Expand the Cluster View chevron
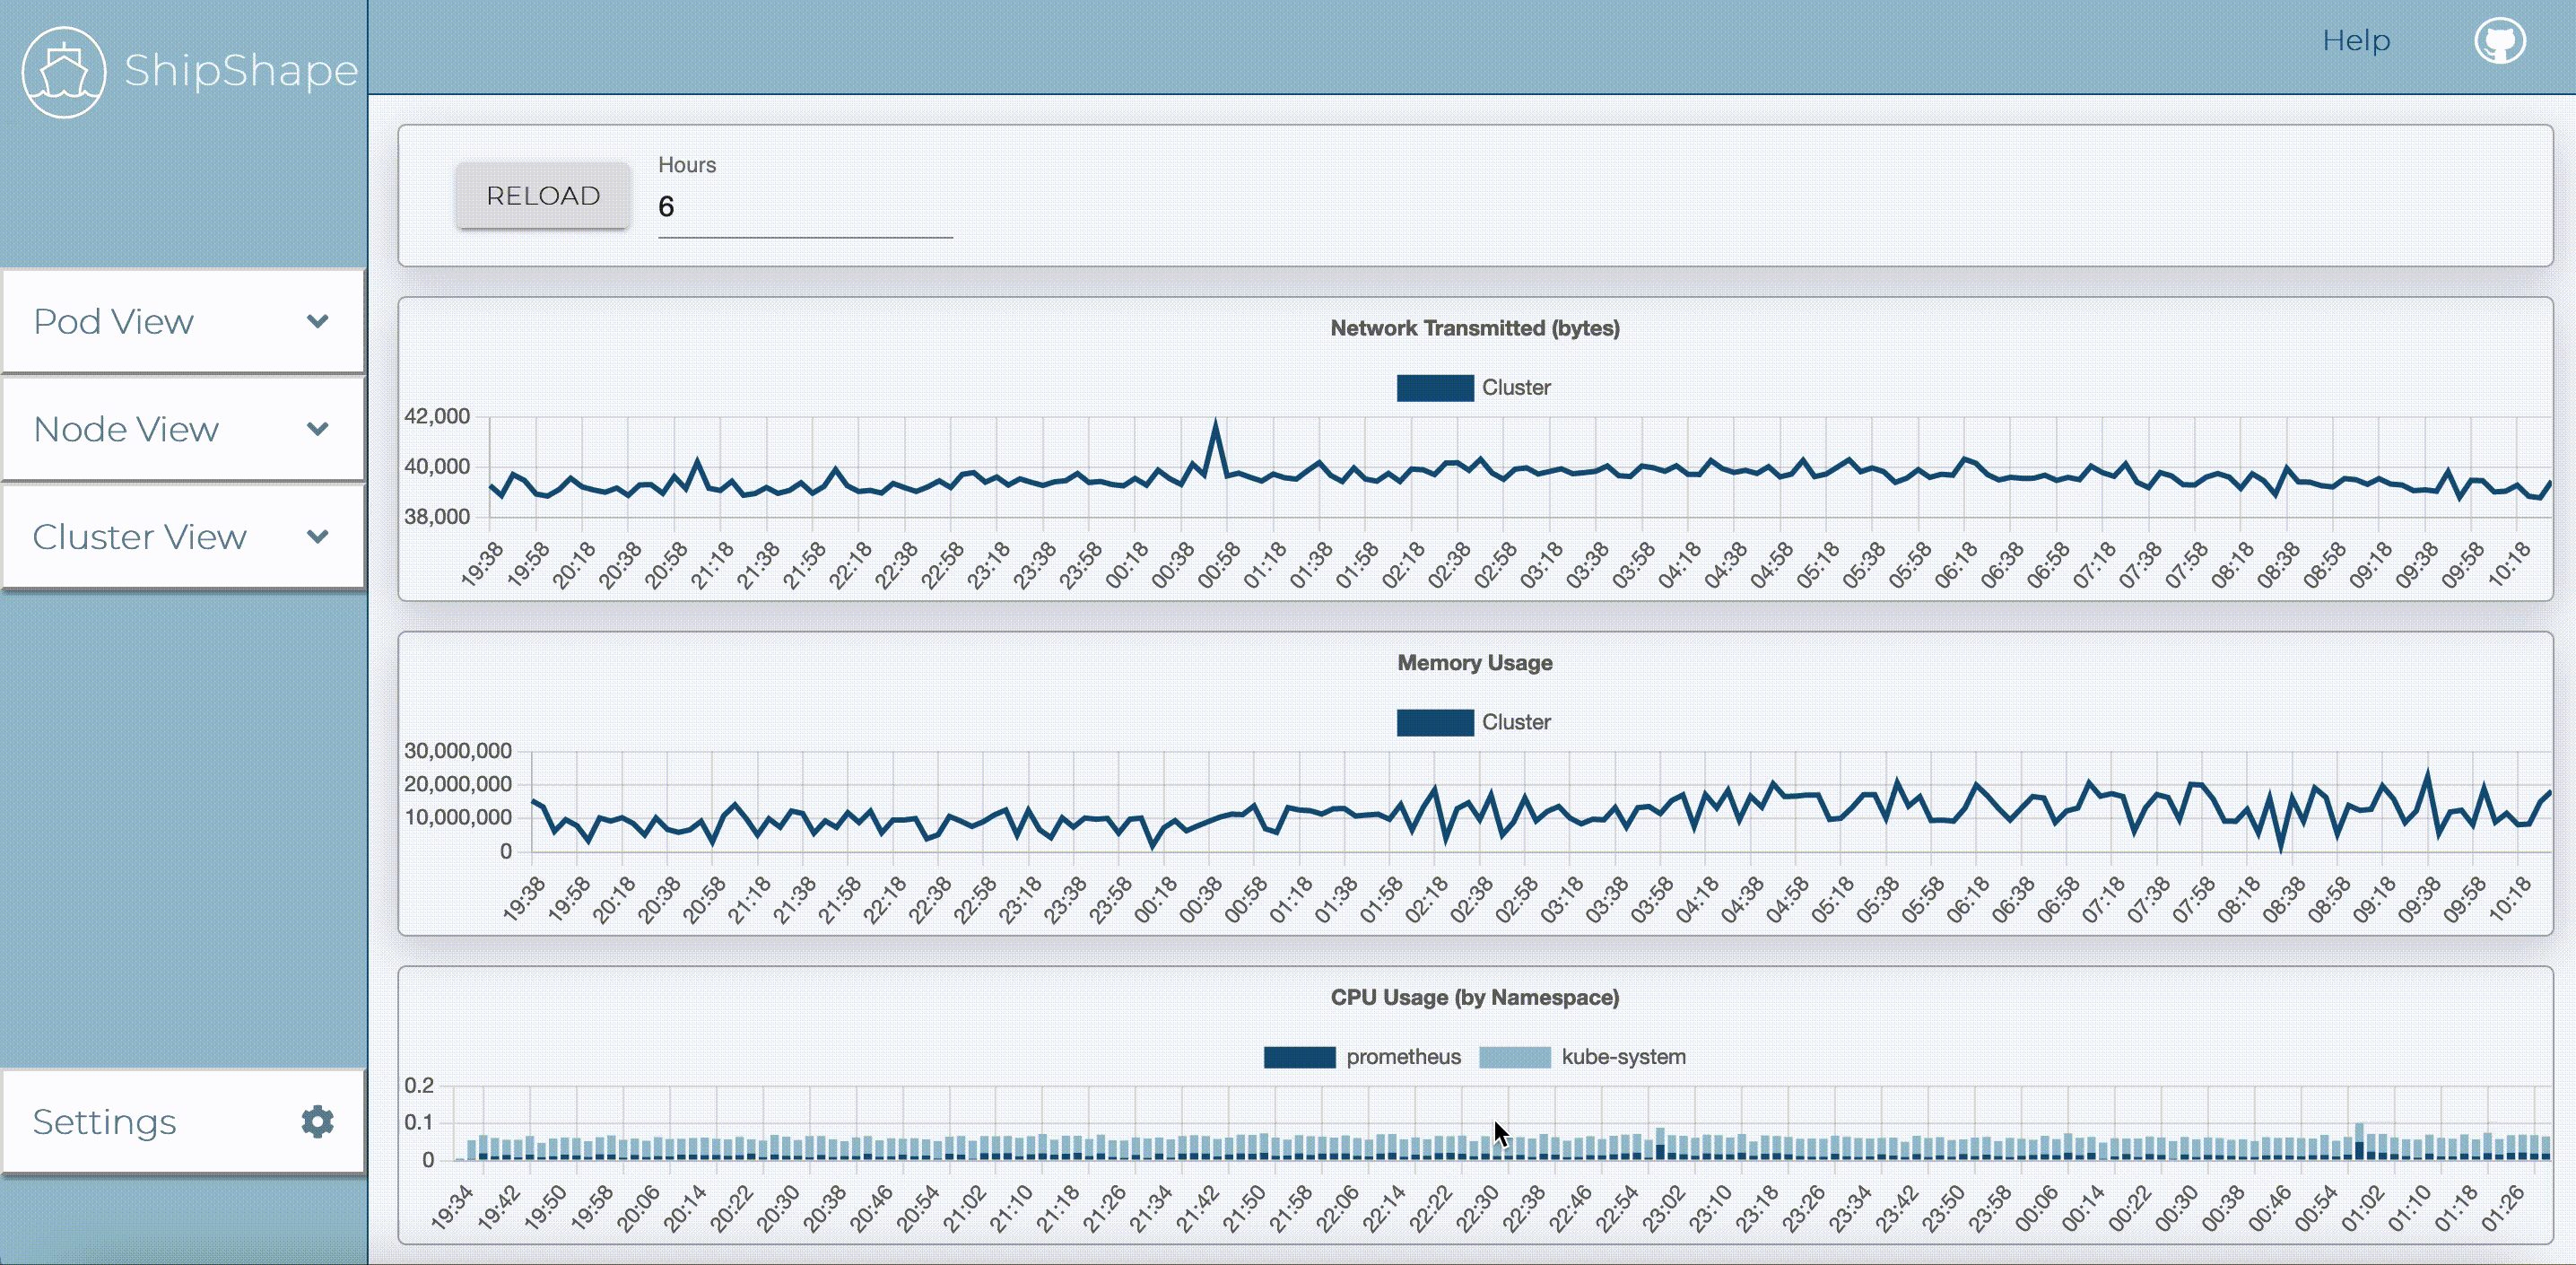This screenshot has width=2576, height=1265. click(x=317, y=537)
